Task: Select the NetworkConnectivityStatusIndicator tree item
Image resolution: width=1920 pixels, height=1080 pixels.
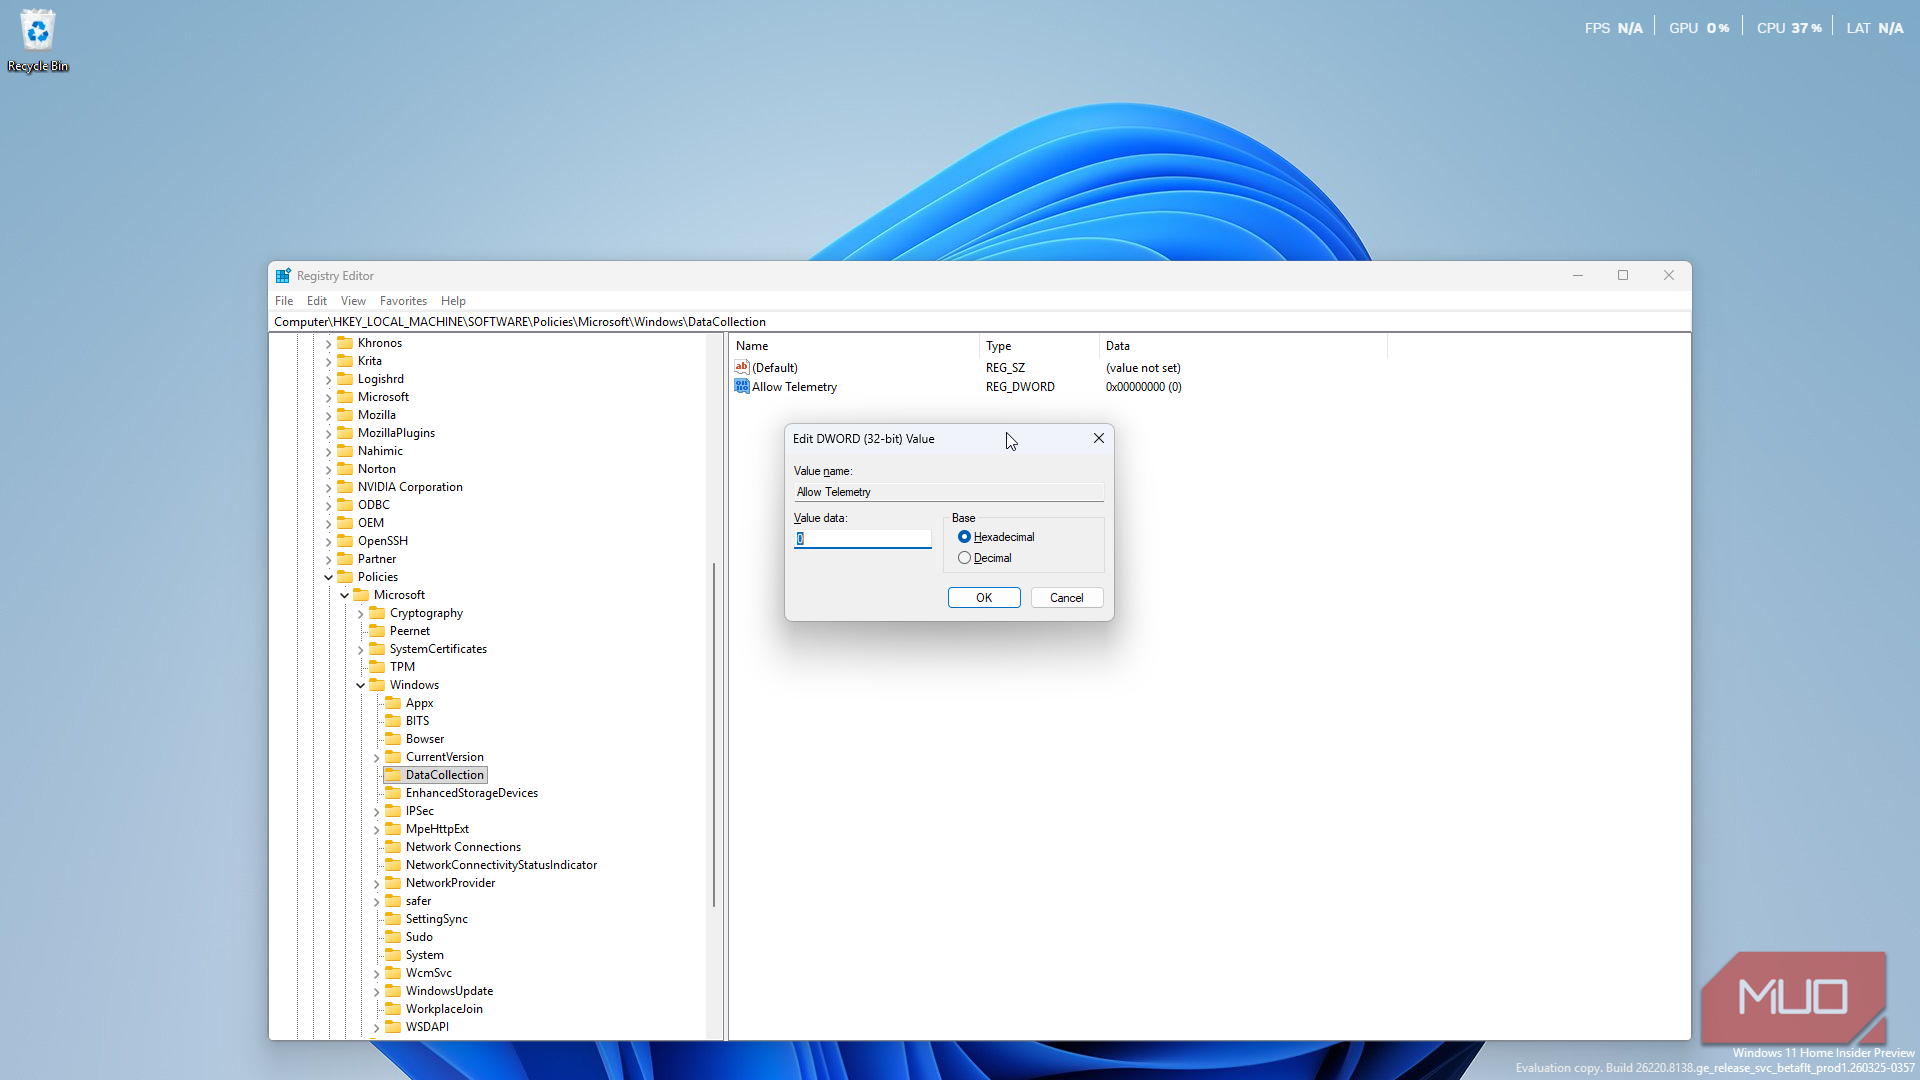Action: click(x=501, y=865)
